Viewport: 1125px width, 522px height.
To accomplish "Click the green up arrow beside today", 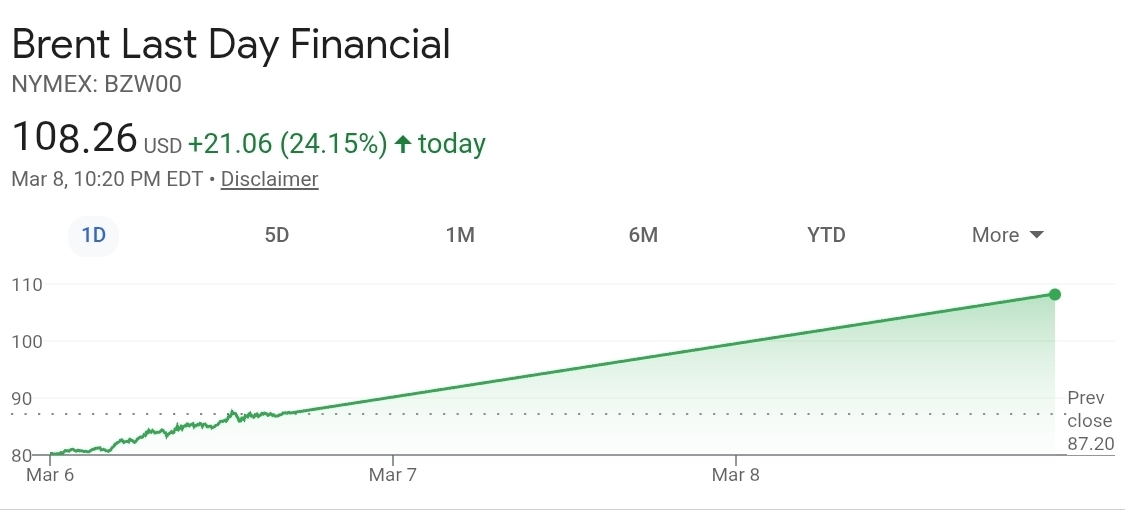I will coord(403,144).
